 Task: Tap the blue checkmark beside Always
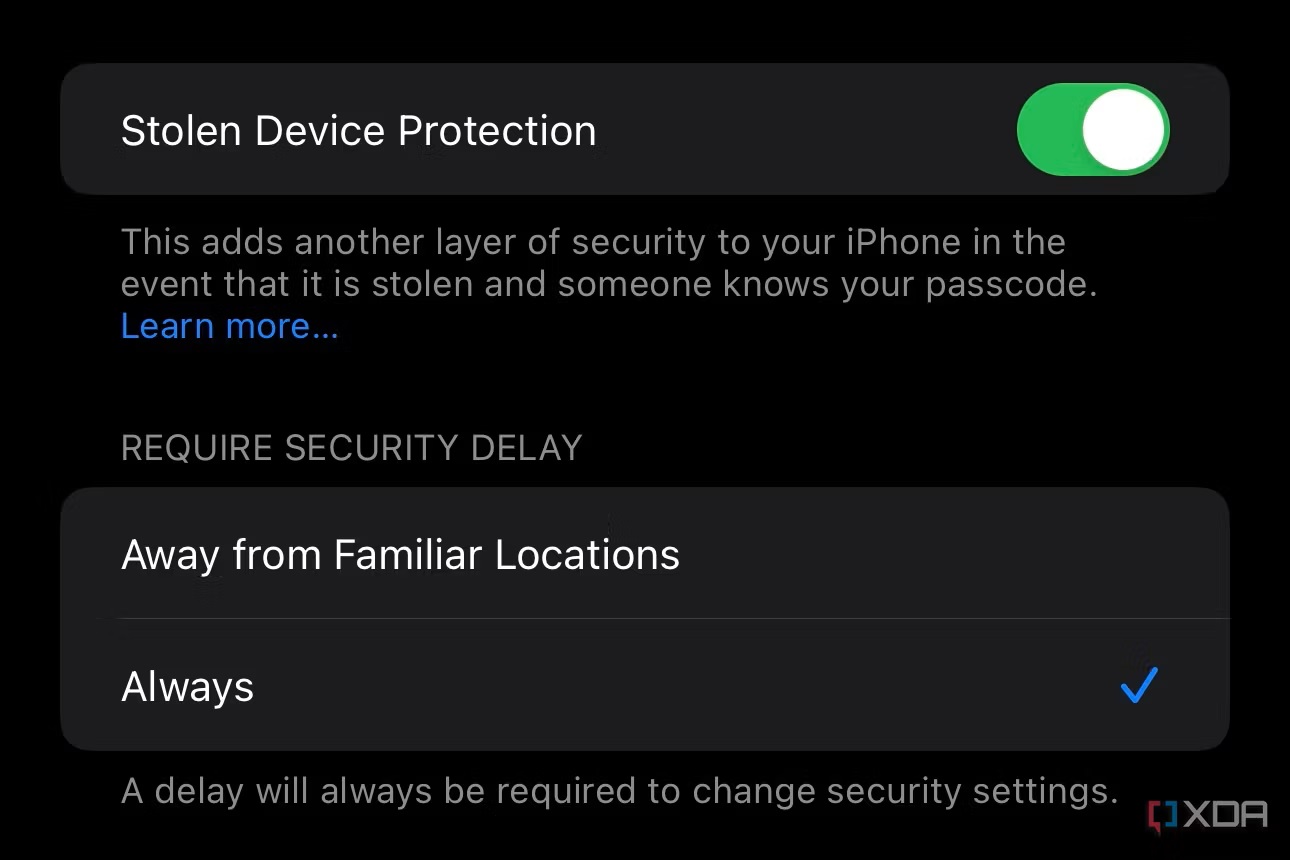(x=1139, y=685)
